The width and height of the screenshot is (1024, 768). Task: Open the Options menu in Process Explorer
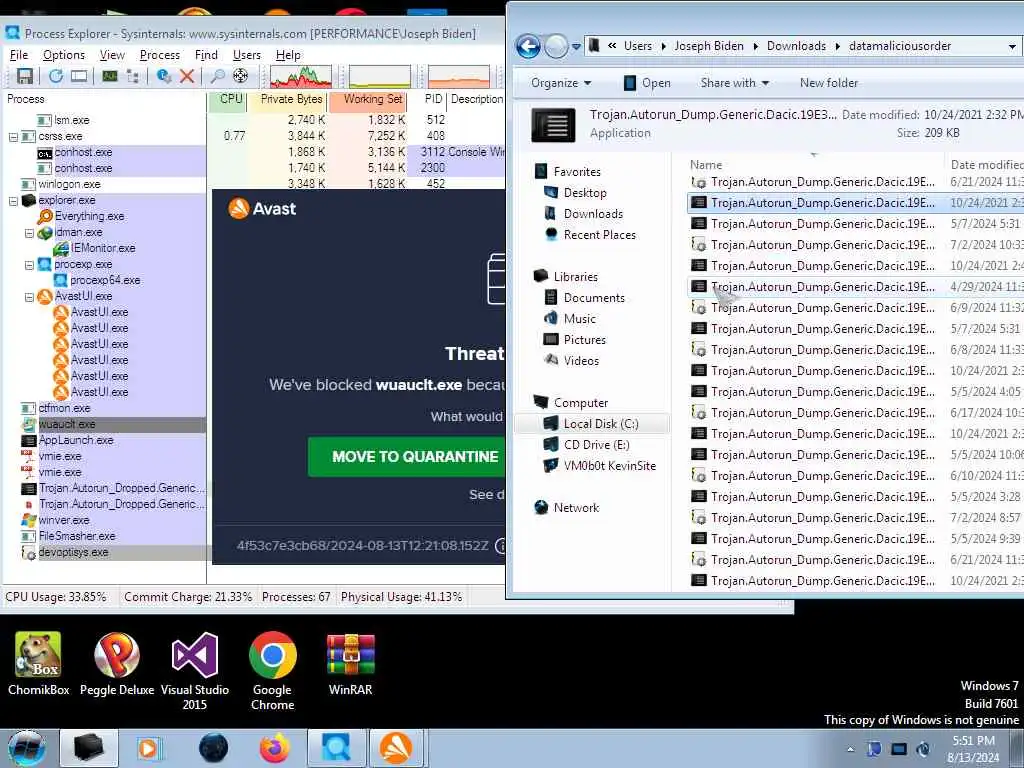64,55
